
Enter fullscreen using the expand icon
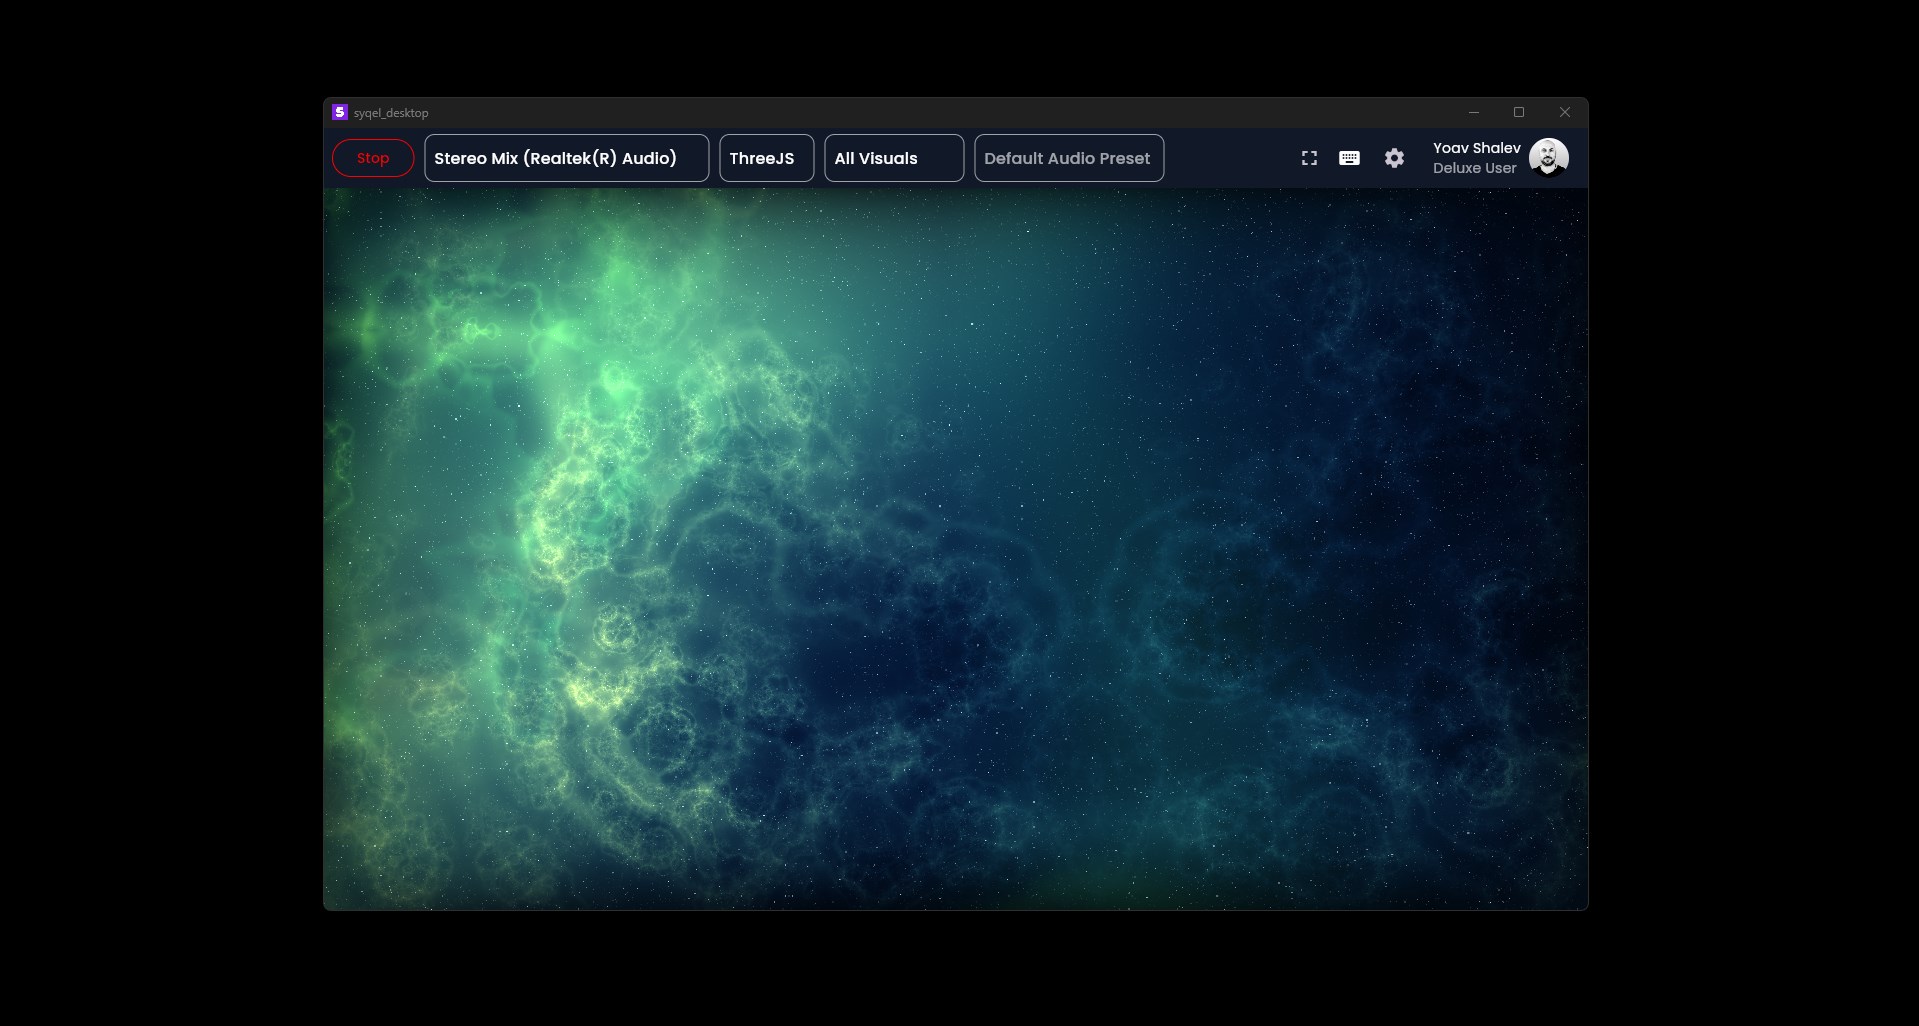coord(1309,158)
